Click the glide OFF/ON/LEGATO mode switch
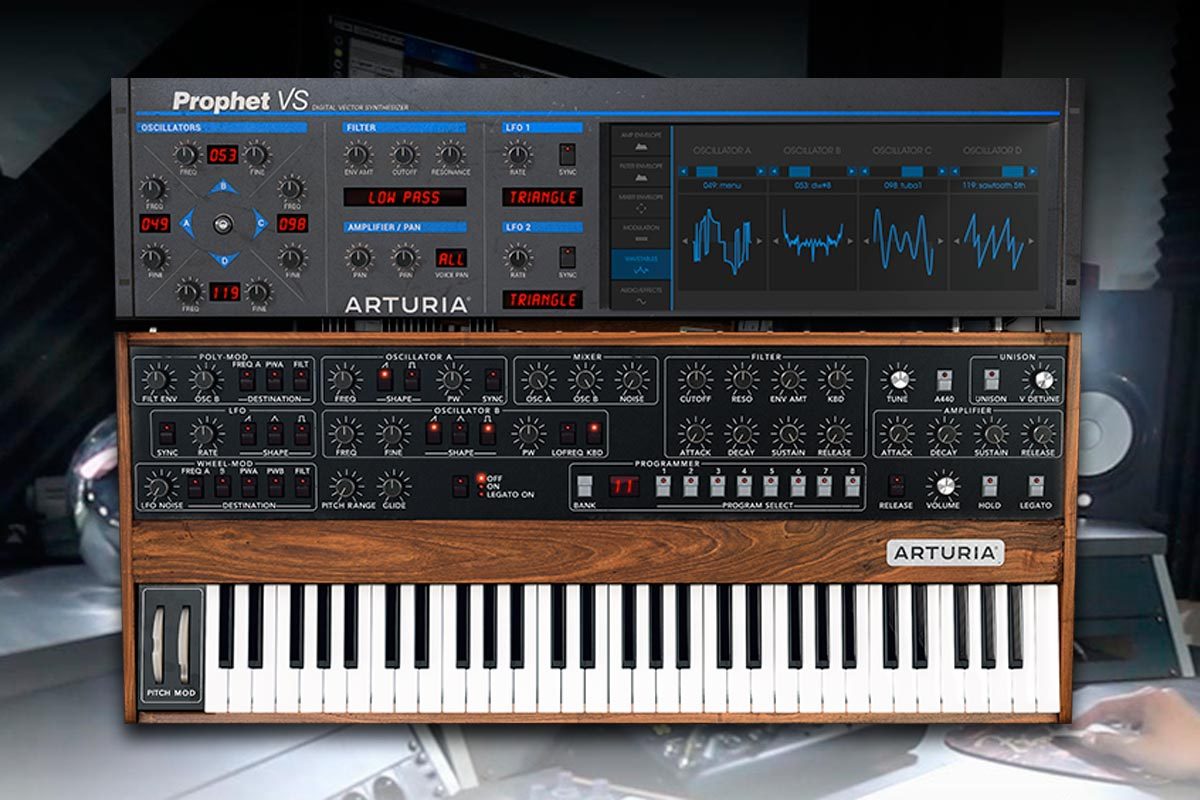The height and width of the screenshot is (800, 1200). pos(460,486)
